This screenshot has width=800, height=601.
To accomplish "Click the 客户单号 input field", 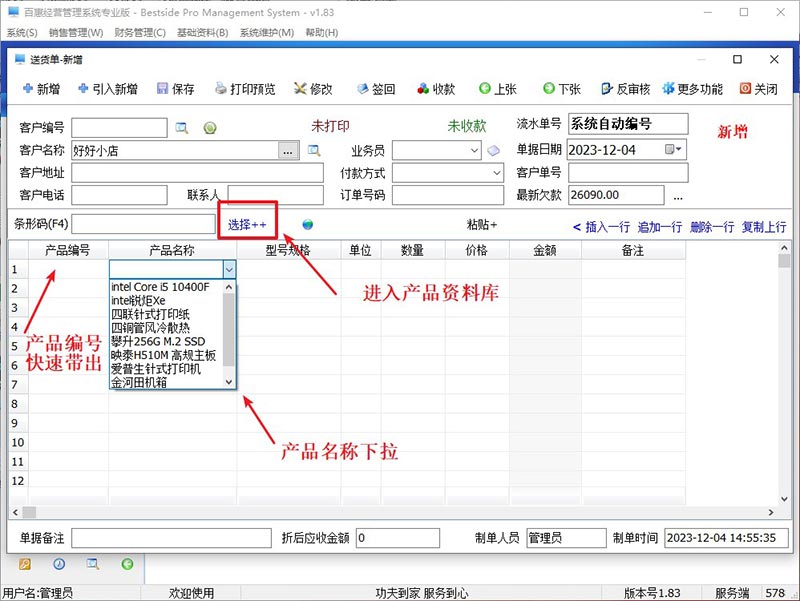I will 628,173.
